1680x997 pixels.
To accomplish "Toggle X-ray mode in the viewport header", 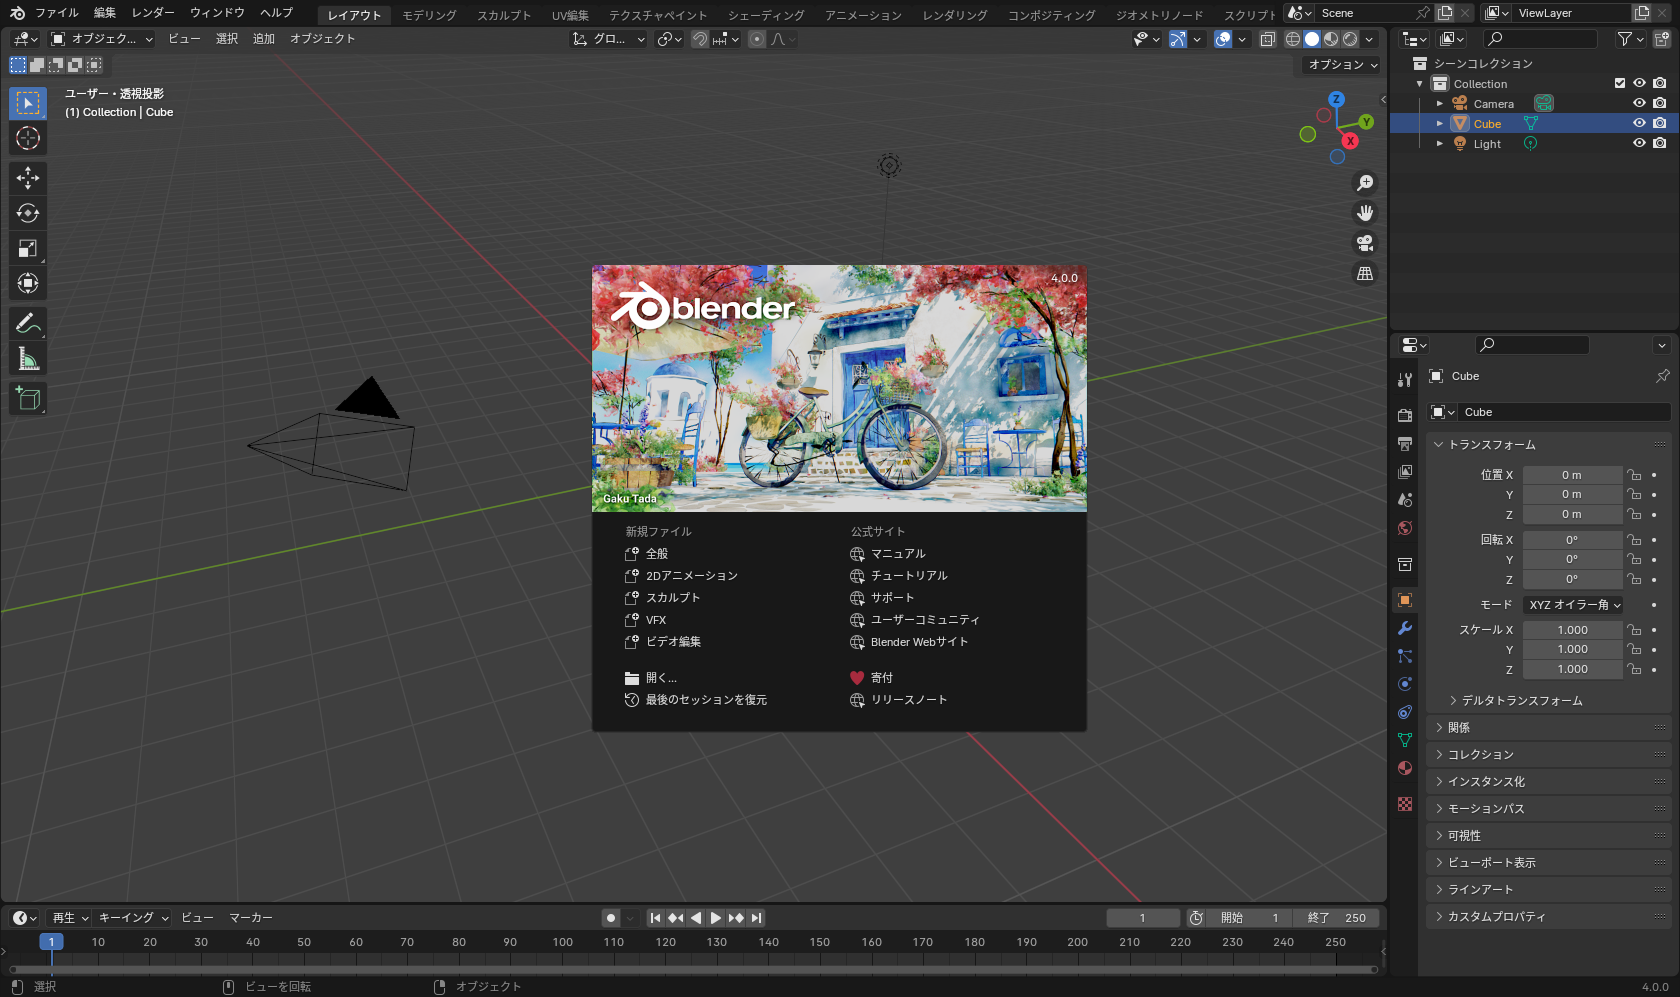I will [1267, 38].
